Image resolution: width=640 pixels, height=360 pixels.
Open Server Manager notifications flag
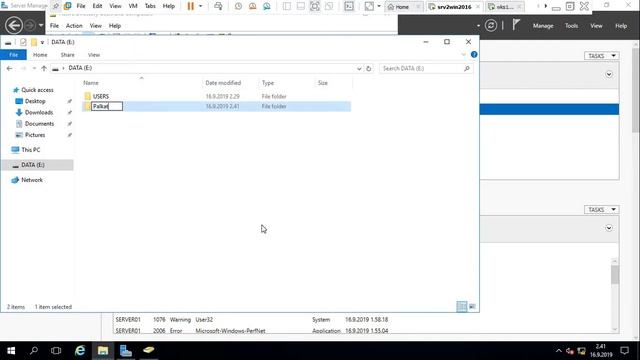[x=516, y=25]
